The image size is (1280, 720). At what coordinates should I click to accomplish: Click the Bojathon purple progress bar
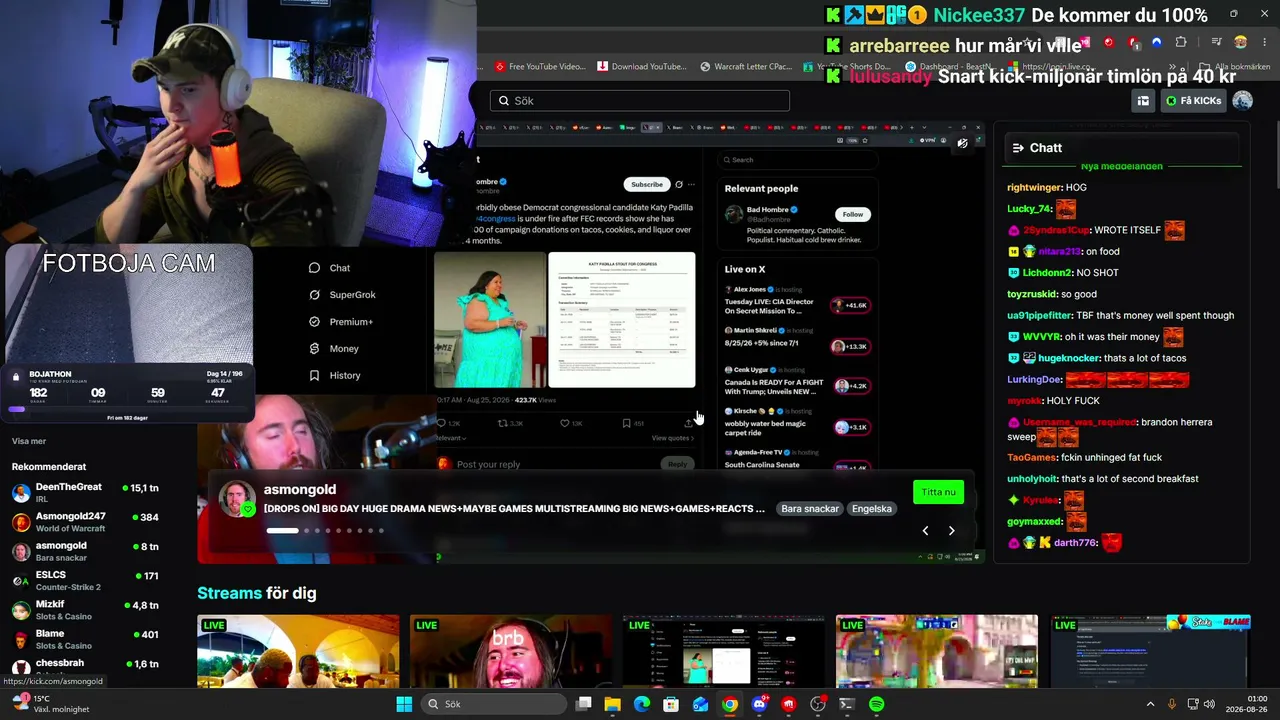(16, 408)
